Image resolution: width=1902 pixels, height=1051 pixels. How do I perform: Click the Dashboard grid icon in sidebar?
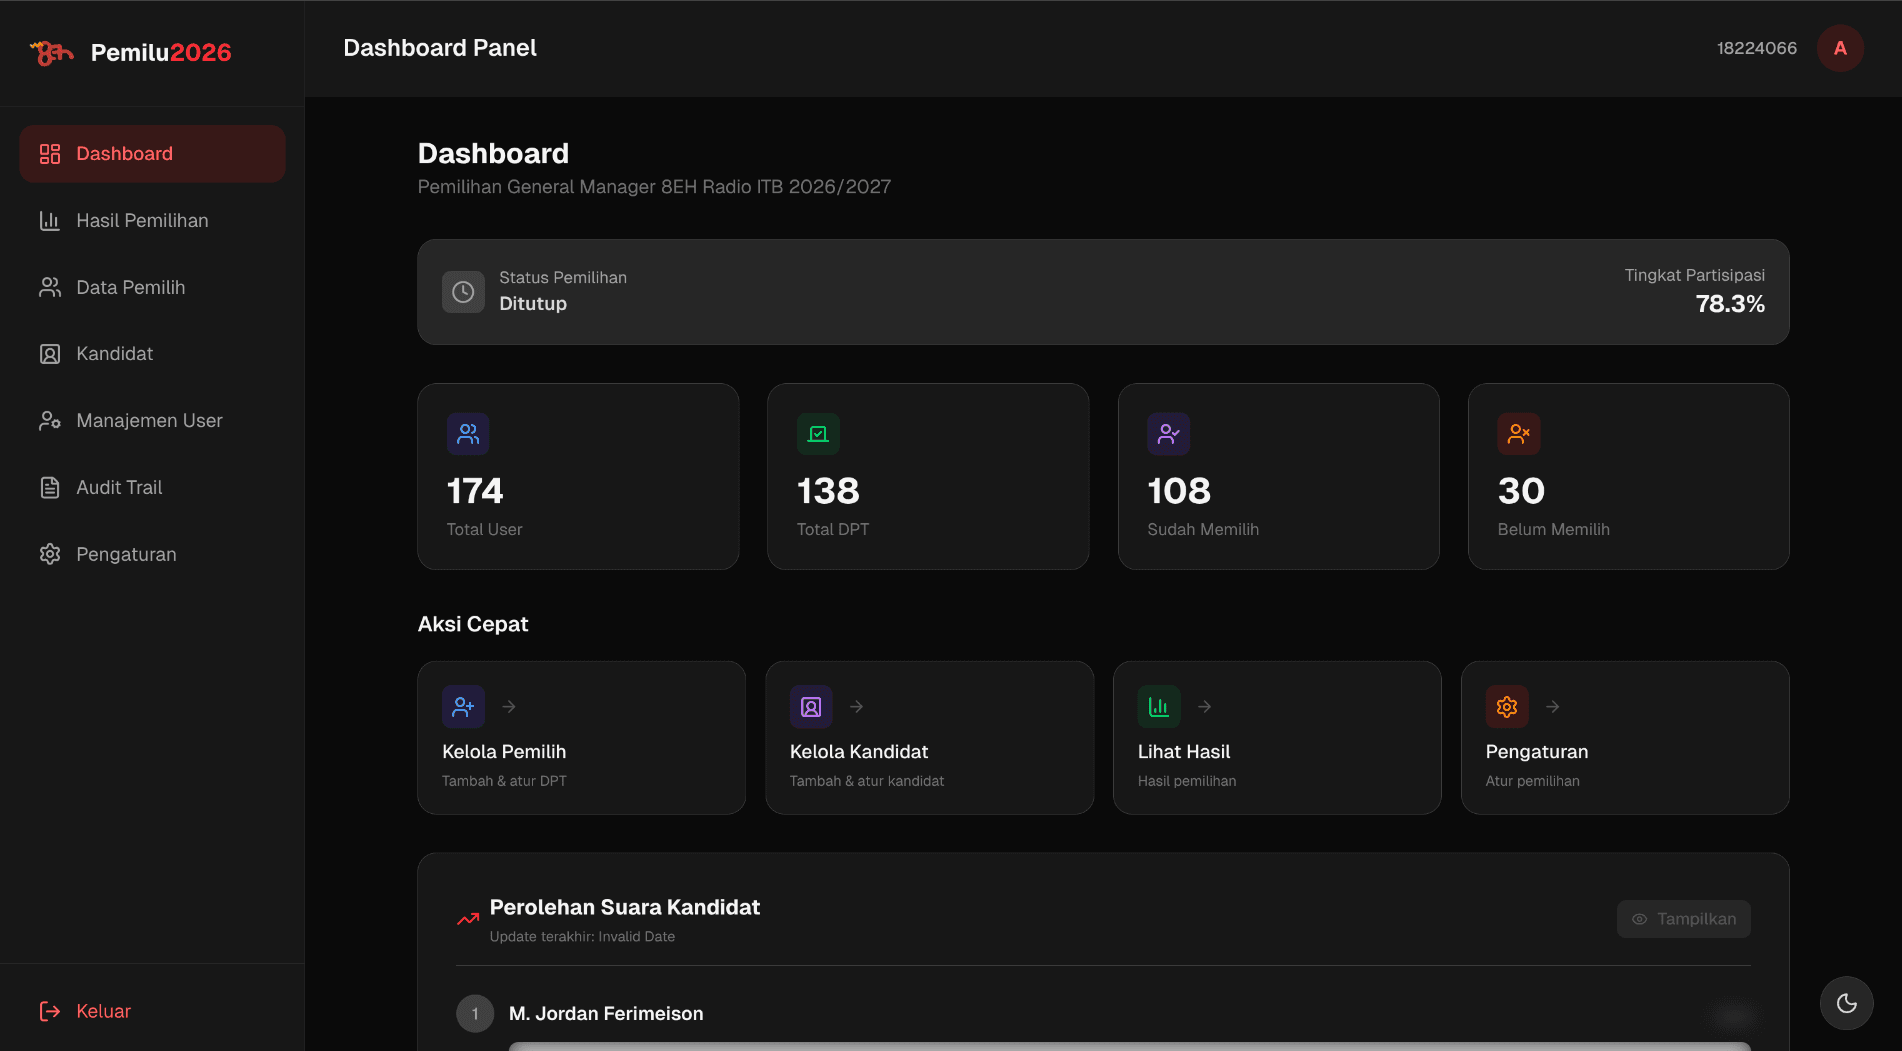[x=50, y=154]
